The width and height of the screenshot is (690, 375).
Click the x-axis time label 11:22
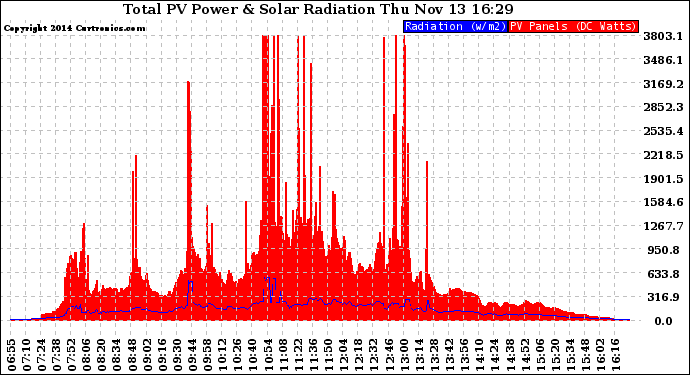[299, 356]
